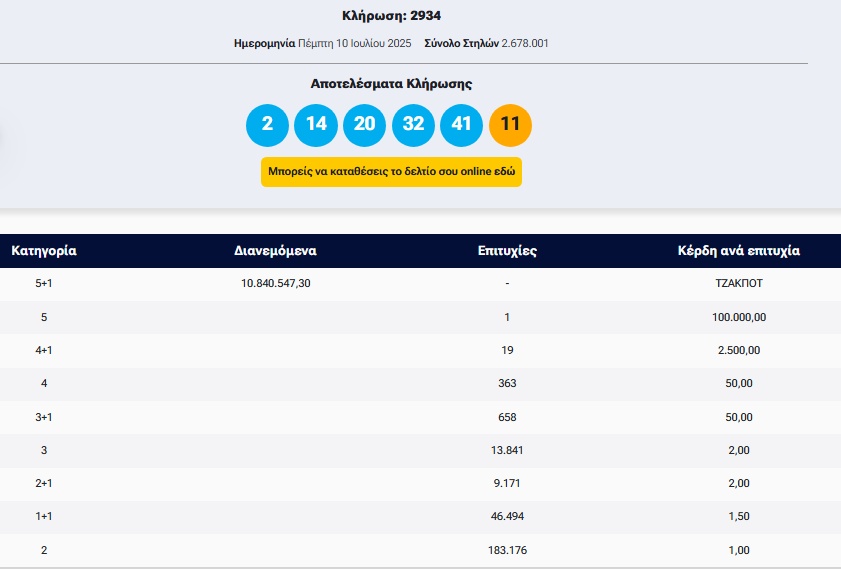
Task: Select the Κέρδη ανά επιτυχία header
Action: click(739, 251)
